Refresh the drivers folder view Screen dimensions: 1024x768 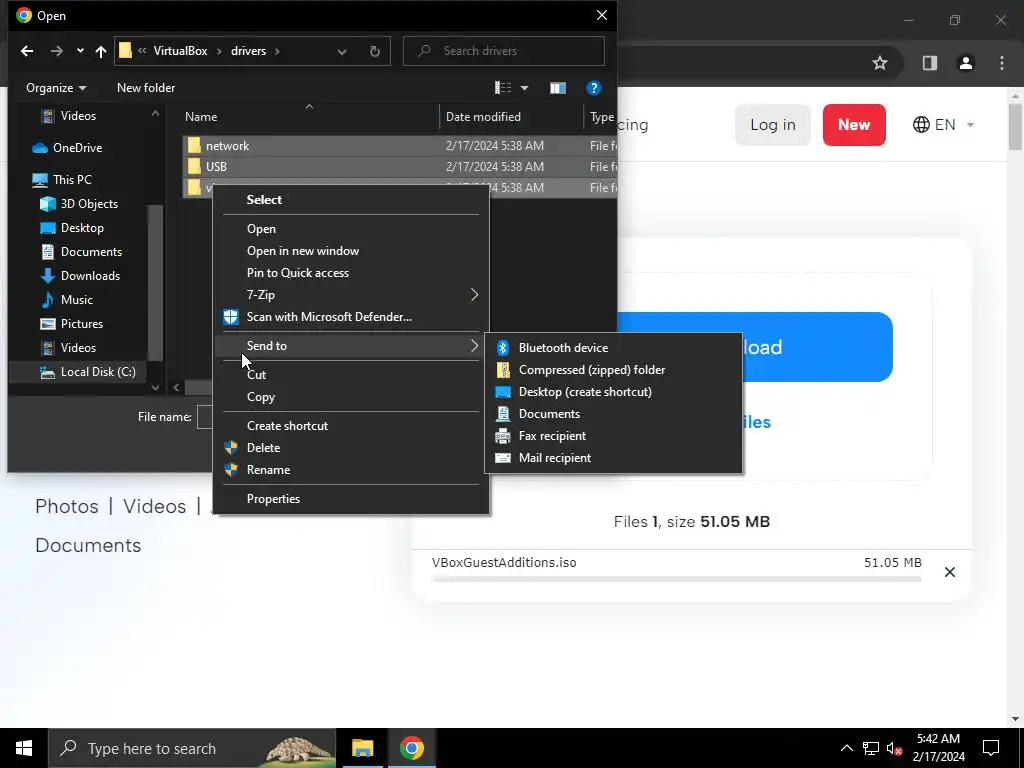point(375,52)
